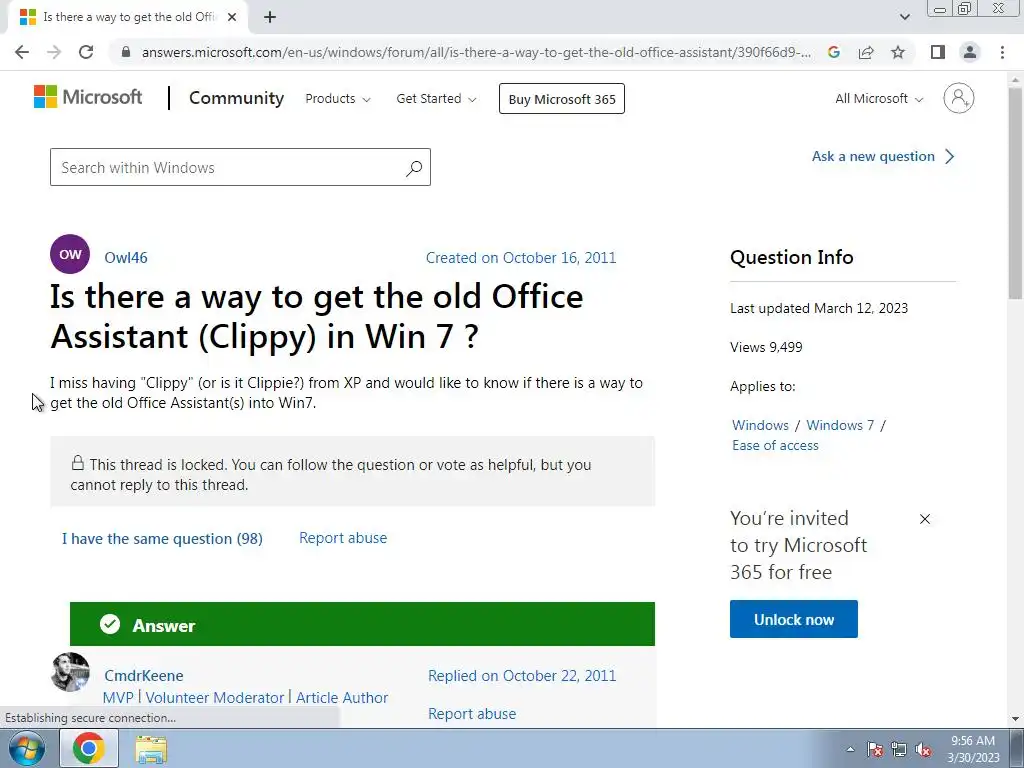Close the Office Assistant question tab
The width and height of the screenshot is (1024, 768).
tap(232, 18)
